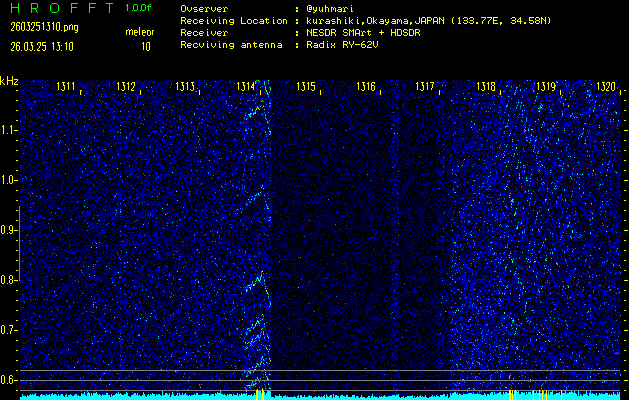
Task: Click the 1.1 frequency axis label
Action: pos(7,130)
